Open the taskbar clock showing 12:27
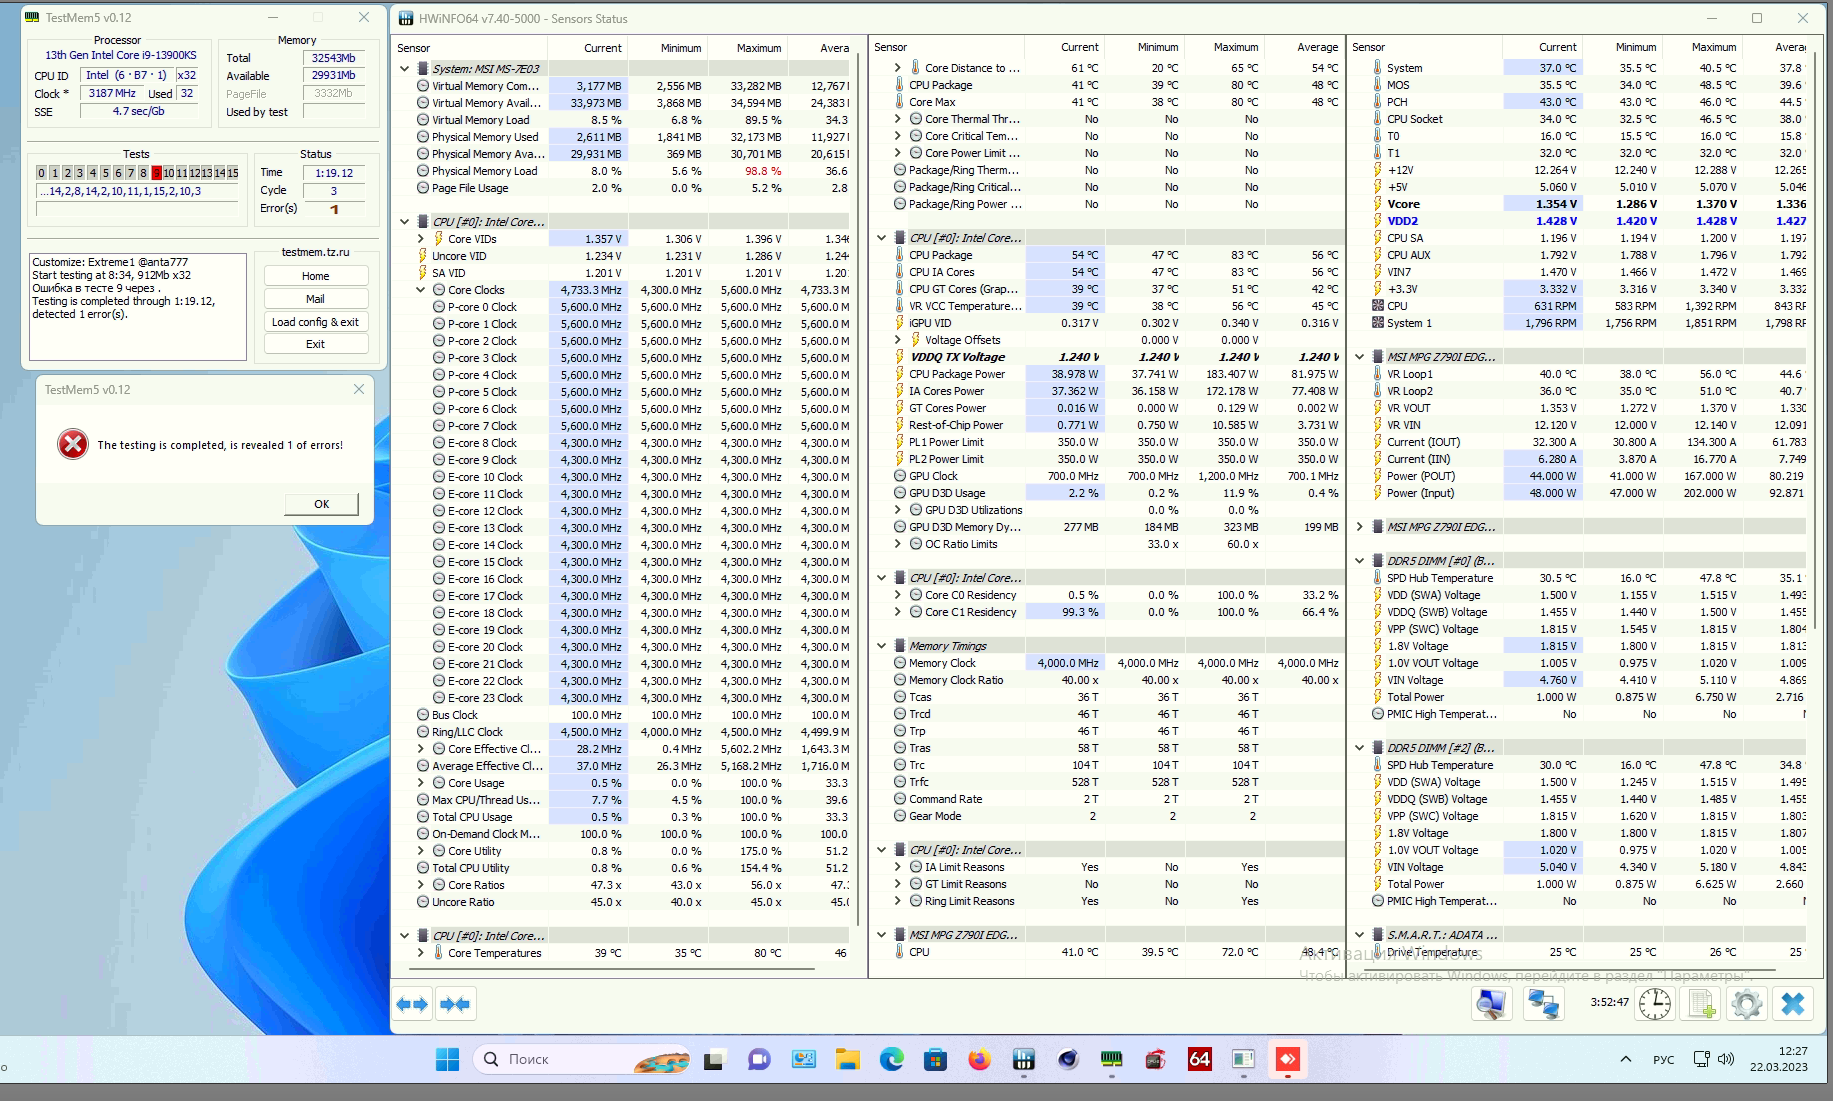The width and height of the screenshot is (1833, 1101). coord(1778,1059)
